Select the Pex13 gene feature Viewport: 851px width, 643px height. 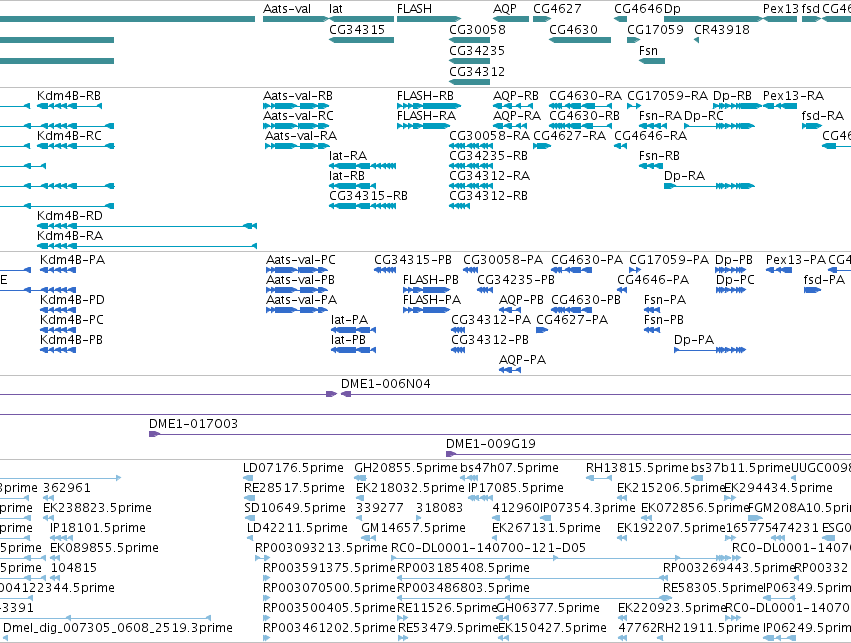tap(780, 19)
